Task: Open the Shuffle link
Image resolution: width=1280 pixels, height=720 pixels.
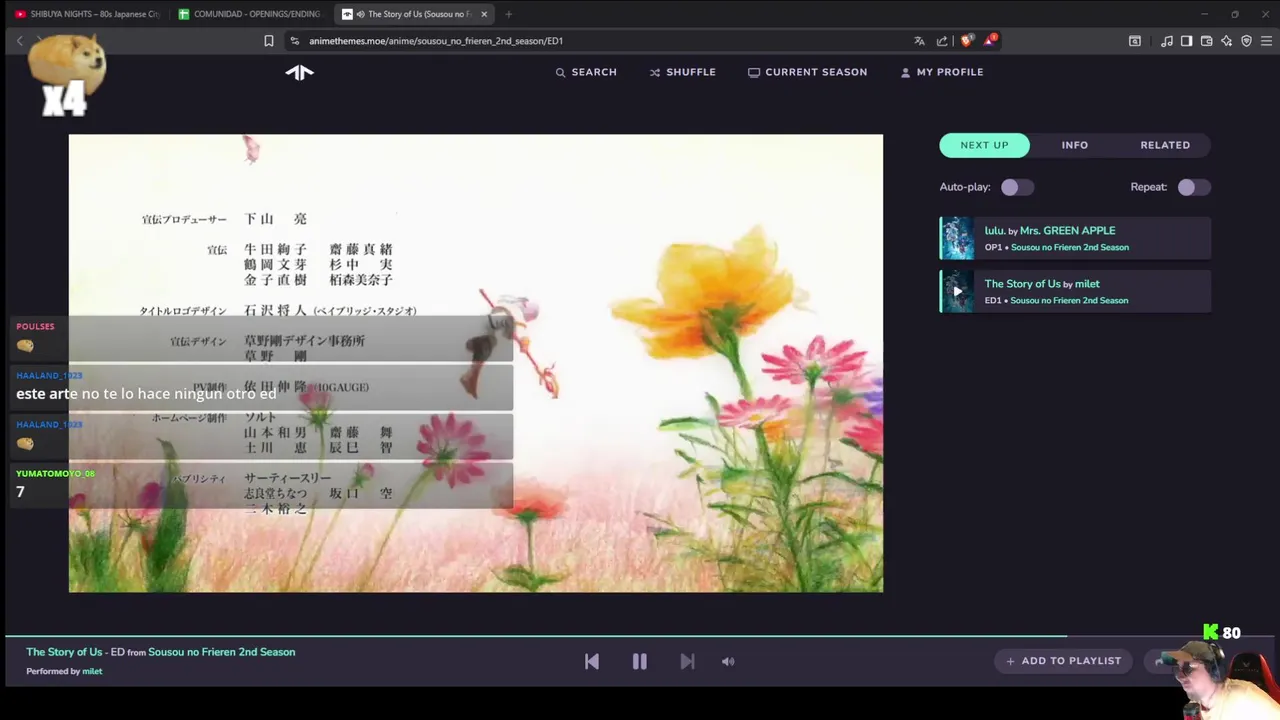Action: click(x=682, y=72)
